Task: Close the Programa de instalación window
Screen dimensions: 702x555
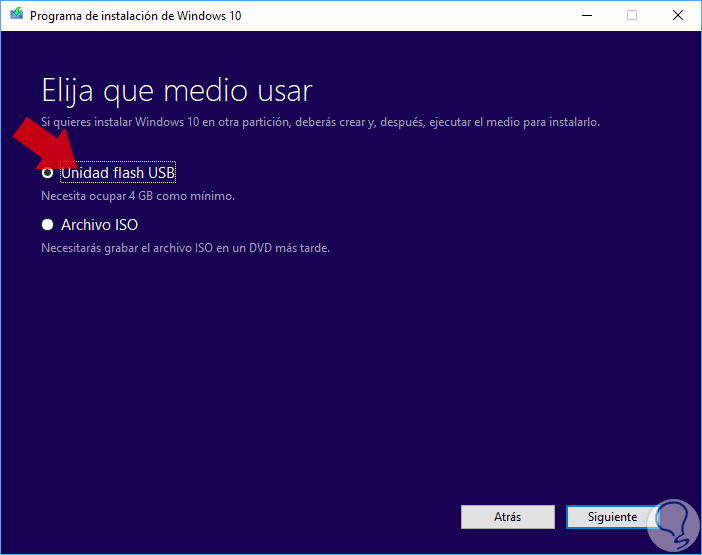Action: click(x=678, y=16)
